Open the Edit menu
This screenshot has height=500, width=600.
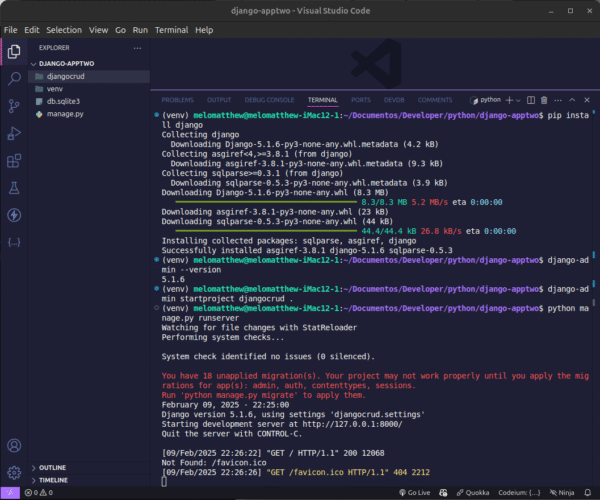32,30
